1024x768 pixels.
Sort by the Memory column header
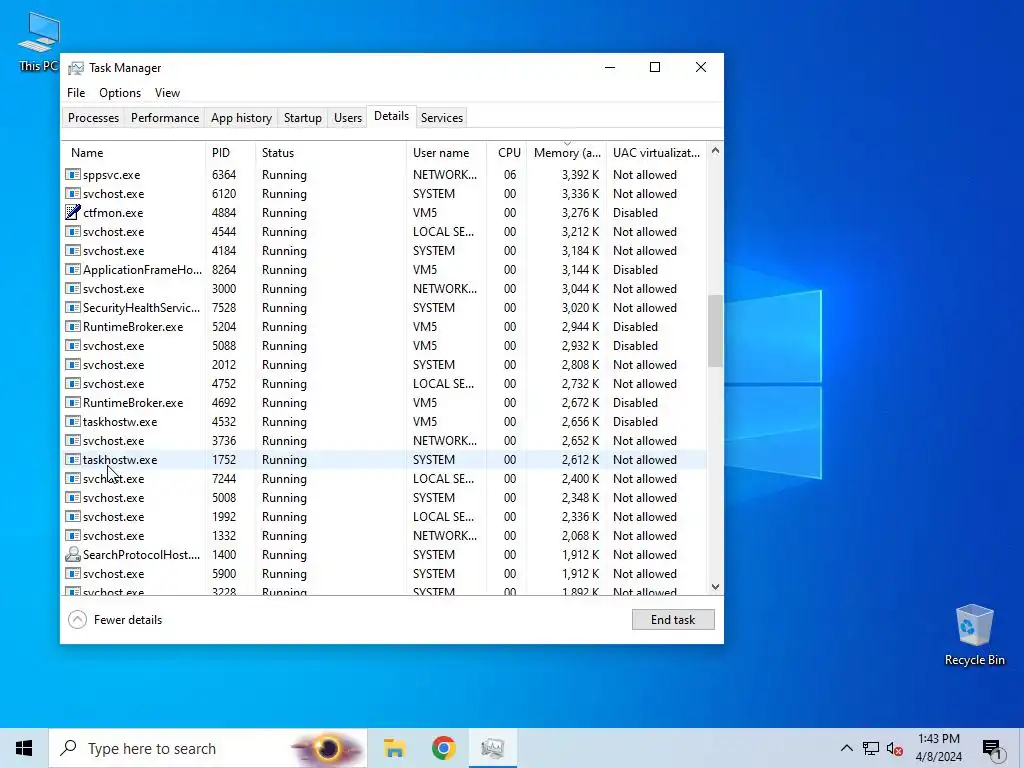pos(567,153)
